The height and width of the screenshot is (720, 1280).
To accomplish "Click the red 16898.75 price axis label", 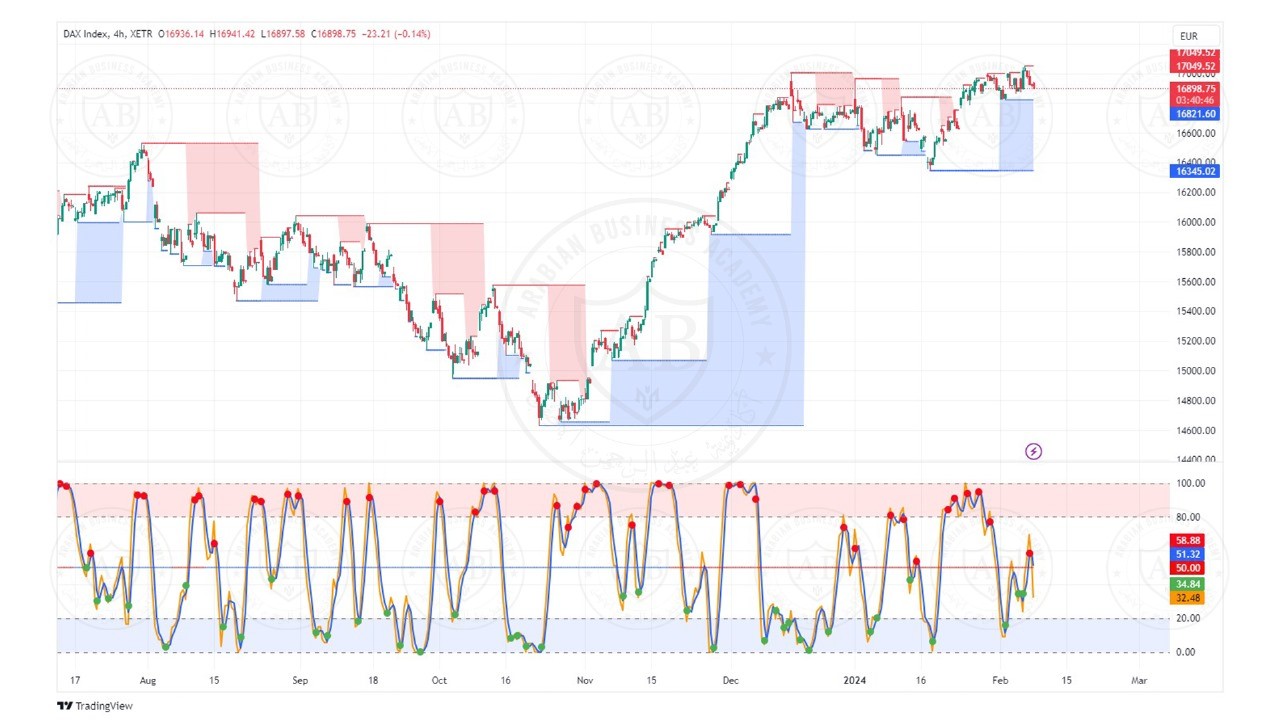I will (x=1195, y=89).
